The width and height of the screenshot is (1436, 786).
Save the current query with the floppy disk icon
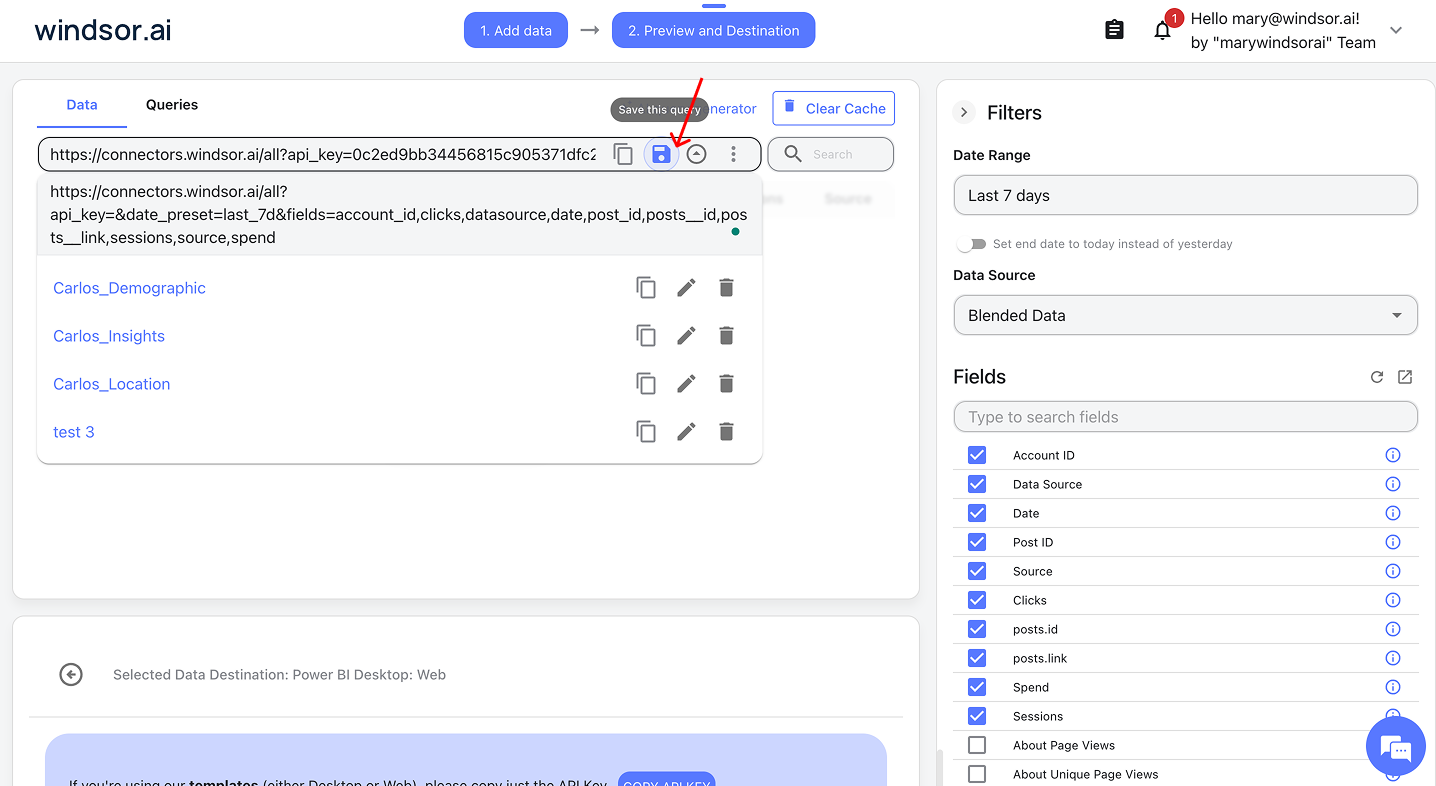click(x=661, y=154)
